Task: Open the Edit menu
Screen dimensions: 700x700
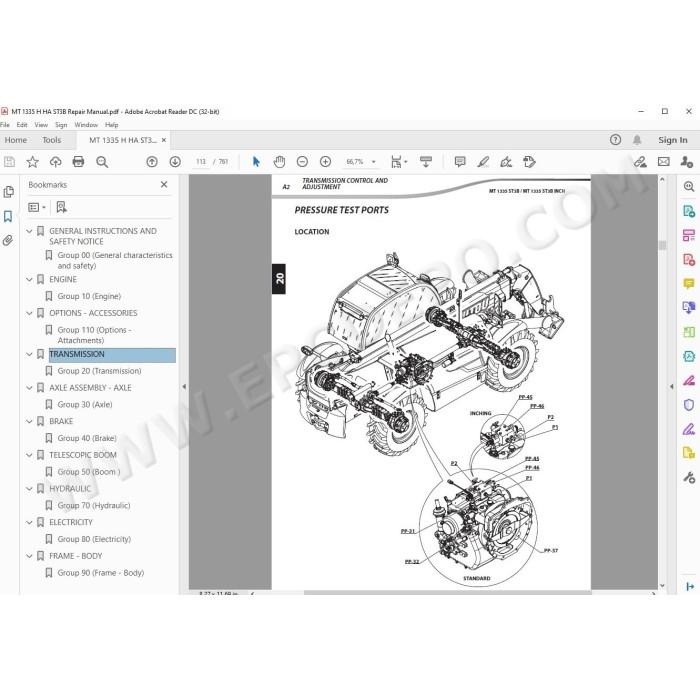Action: coord(22,125)
